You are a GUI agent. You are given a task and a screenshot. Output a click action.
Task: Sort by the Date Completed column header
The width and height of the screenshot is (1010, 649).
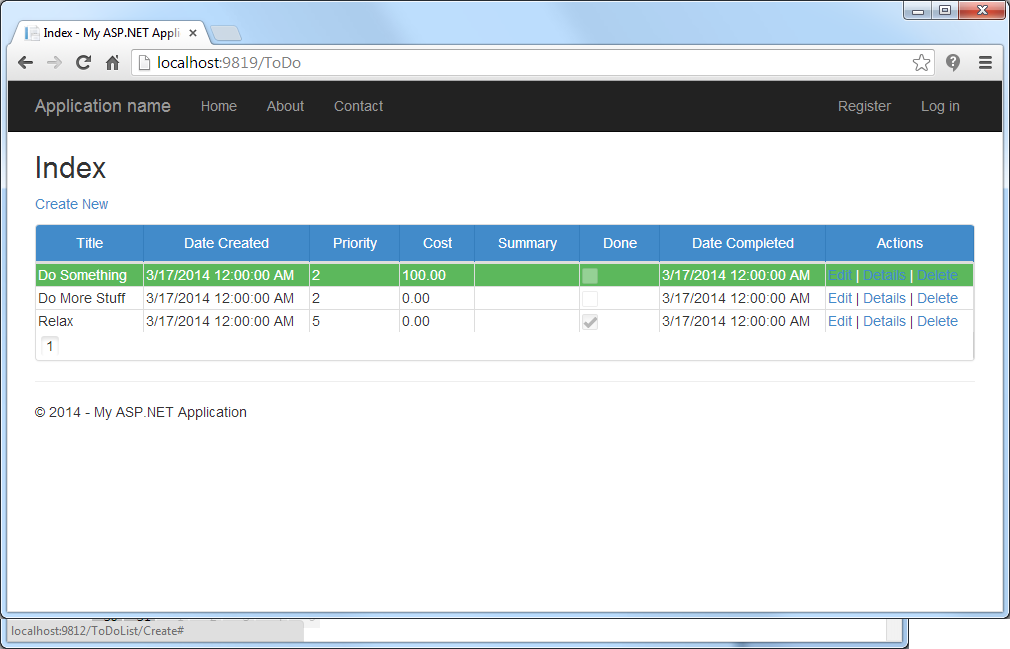(743, 243)
